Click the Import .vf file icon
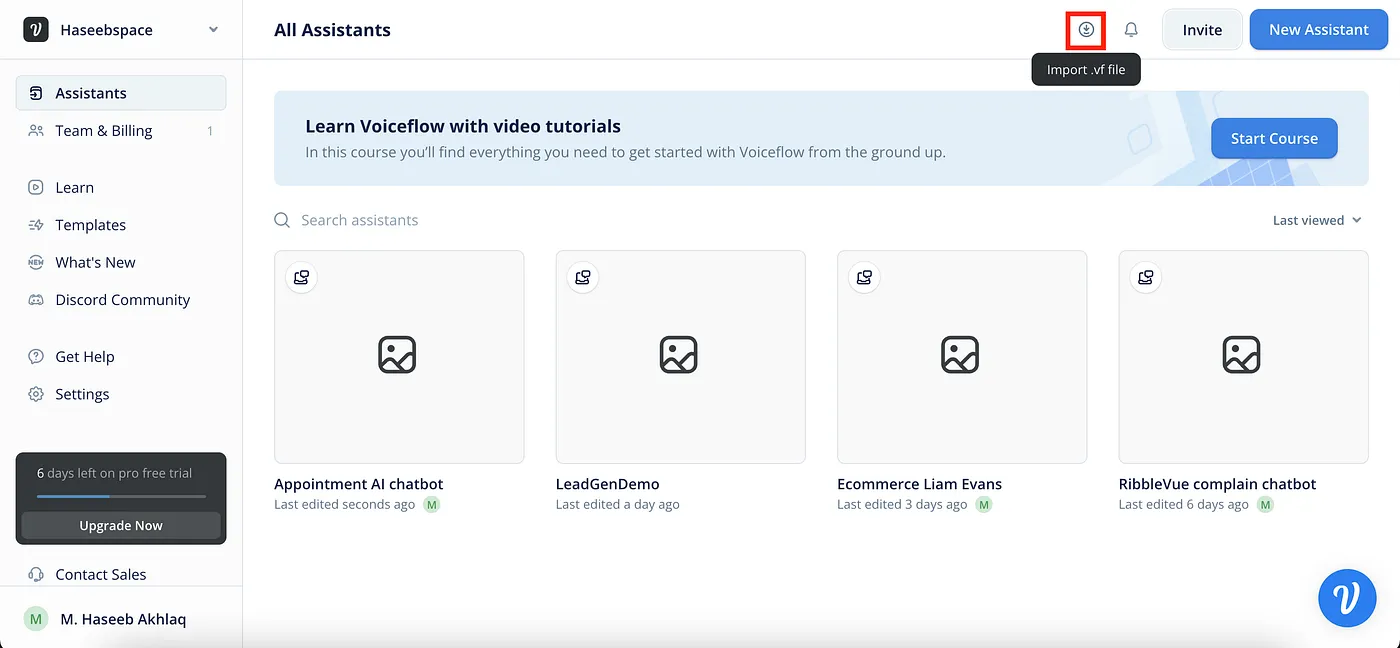Image resolution: width=1400 pixels, height=648 pixels. 1086,30
